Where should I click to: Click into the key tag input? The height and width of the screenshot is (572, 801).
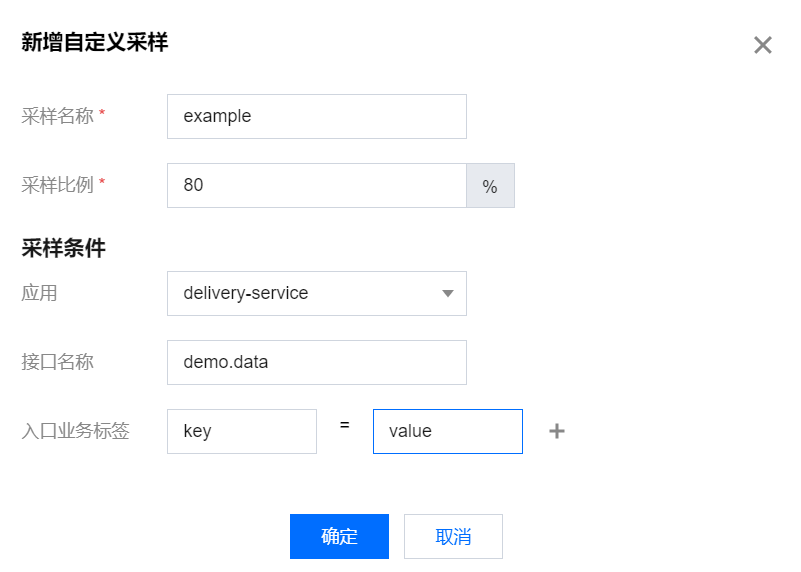click(241, 431)
